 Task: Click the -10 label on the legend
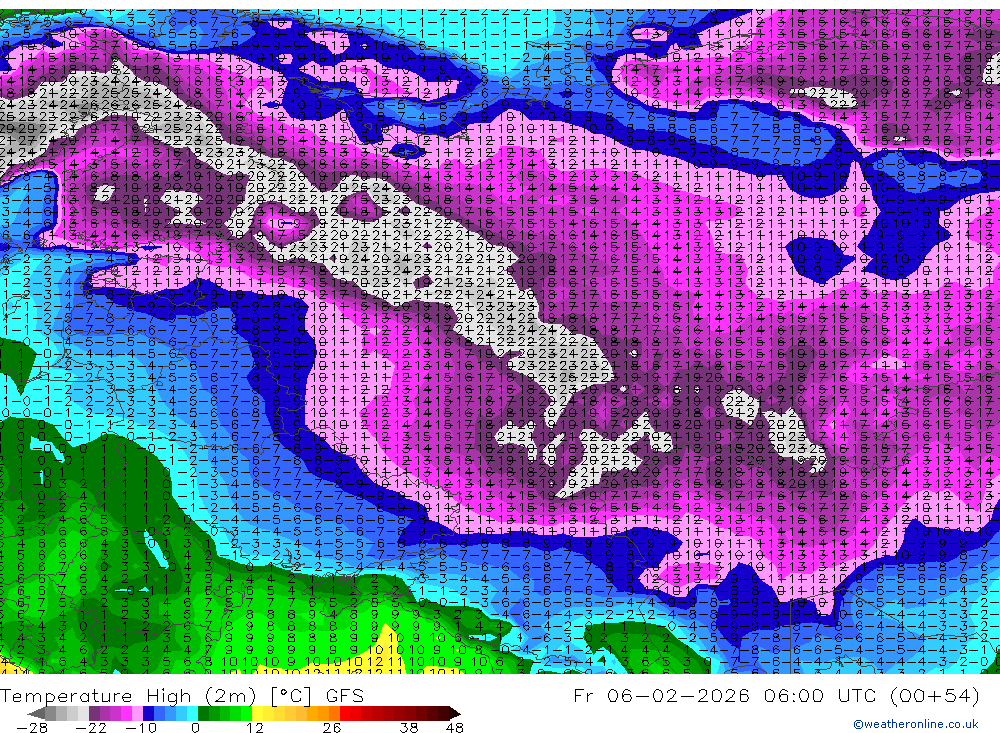click(x=141, y=728)
